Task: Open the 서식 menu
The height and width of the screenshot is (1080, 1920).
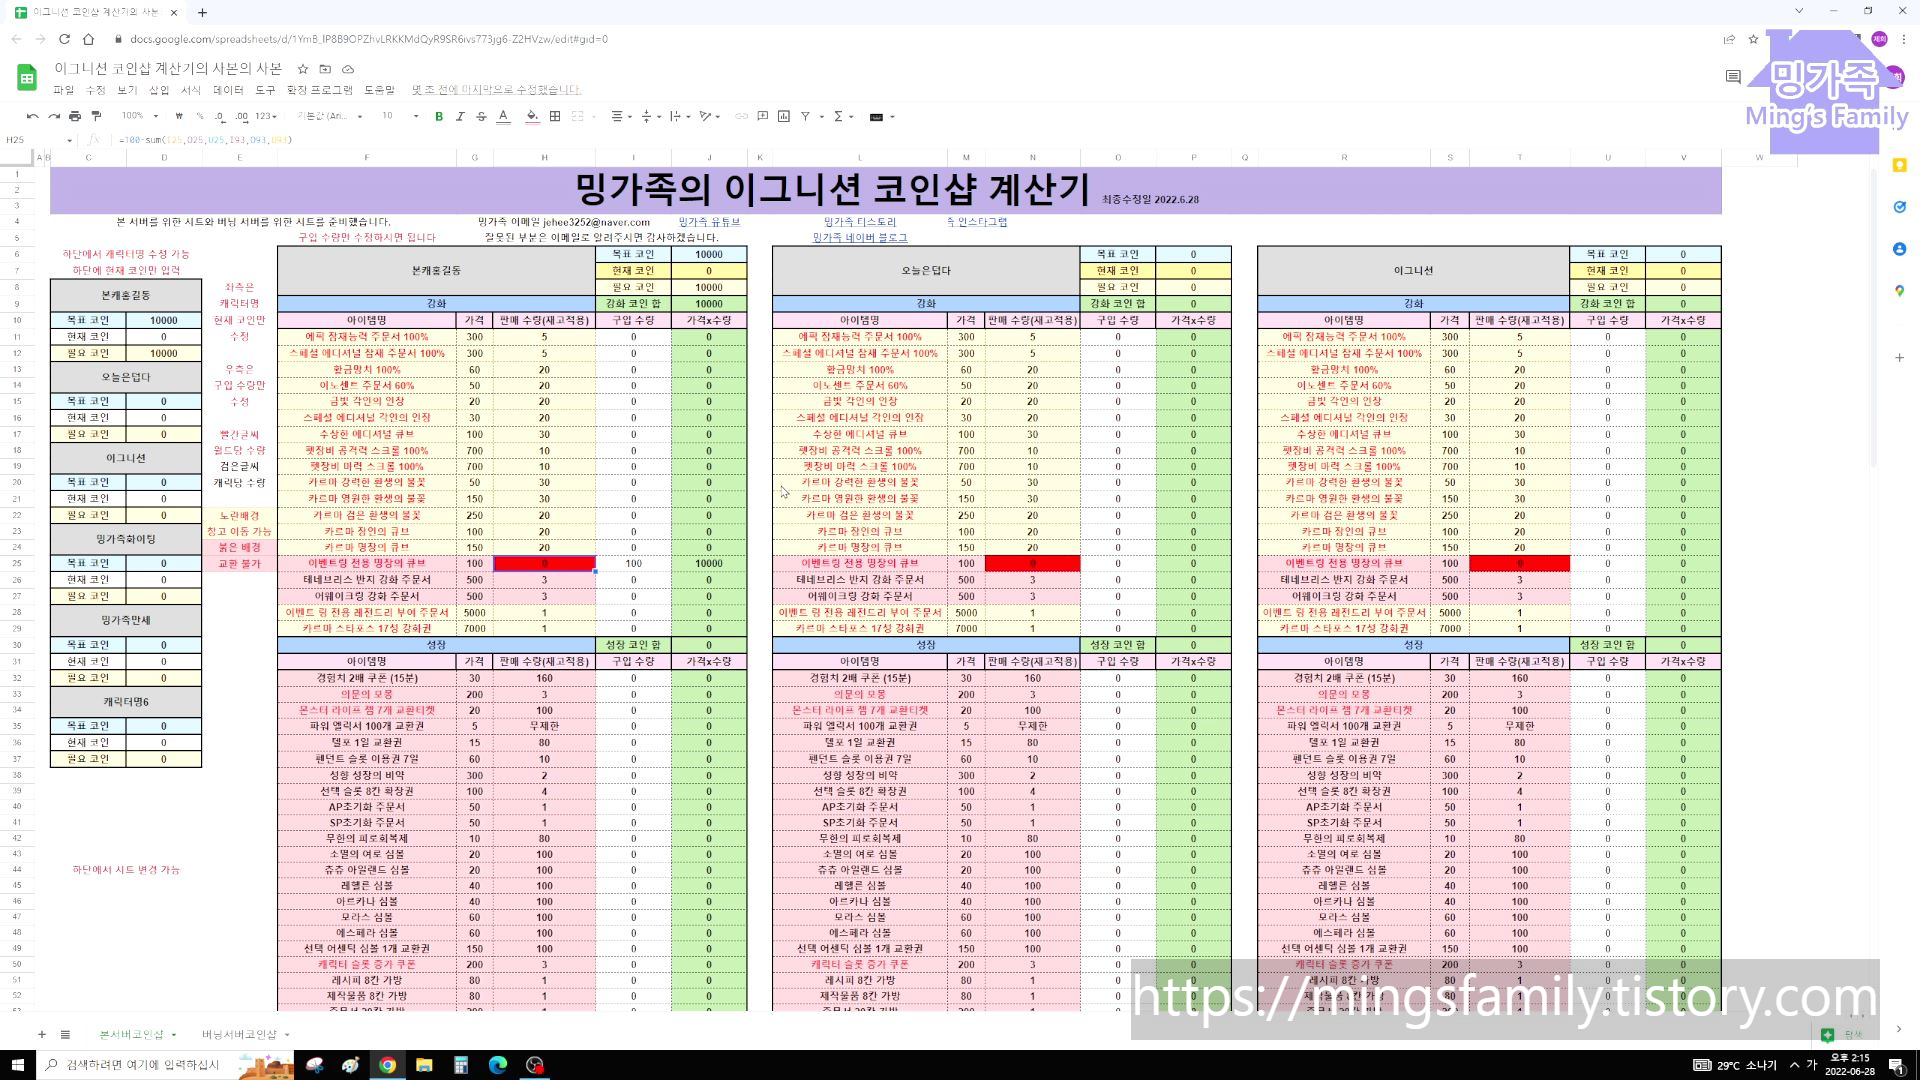Action: pyautogui.click(x=191, y=90)
